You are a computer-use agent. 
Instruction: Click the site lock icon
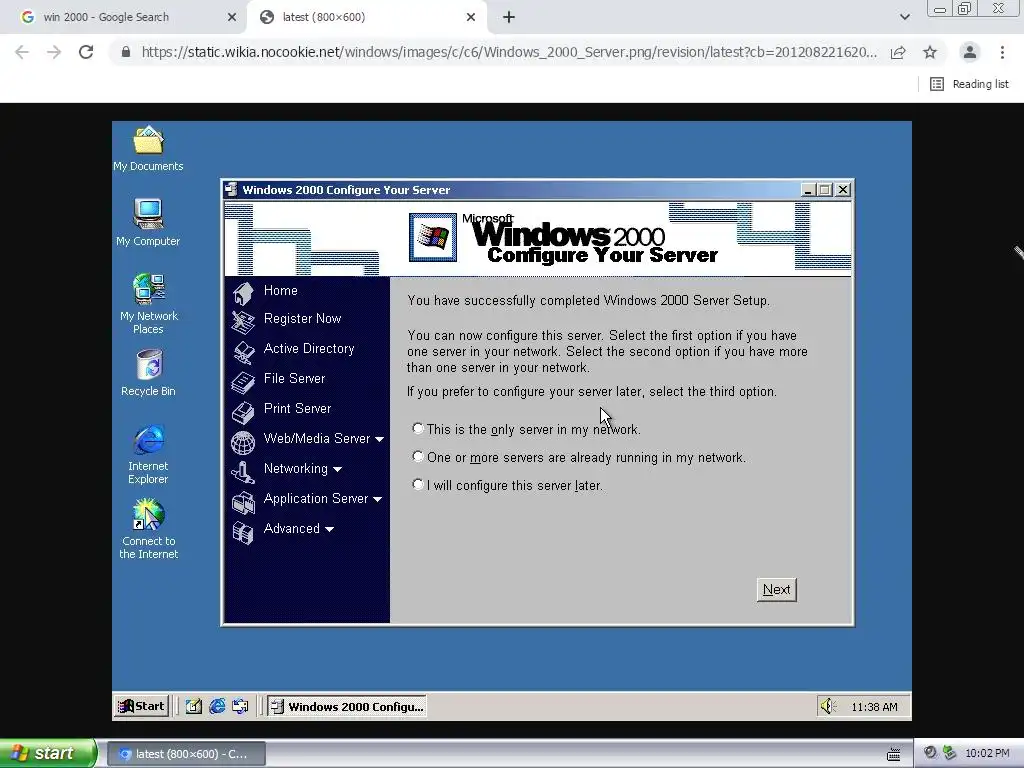[x=126, y=52]
